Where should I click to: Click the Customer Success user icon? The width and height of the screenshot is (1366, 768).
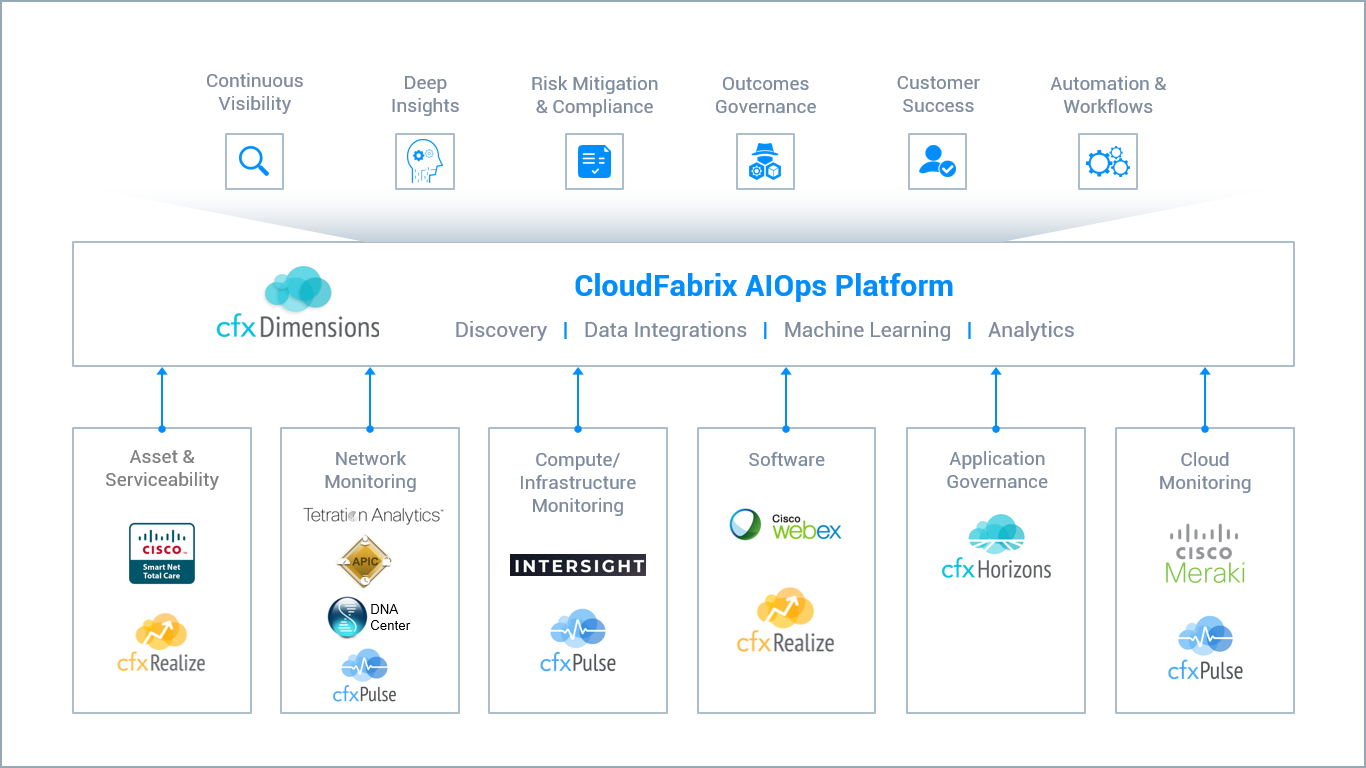(937, 162)
